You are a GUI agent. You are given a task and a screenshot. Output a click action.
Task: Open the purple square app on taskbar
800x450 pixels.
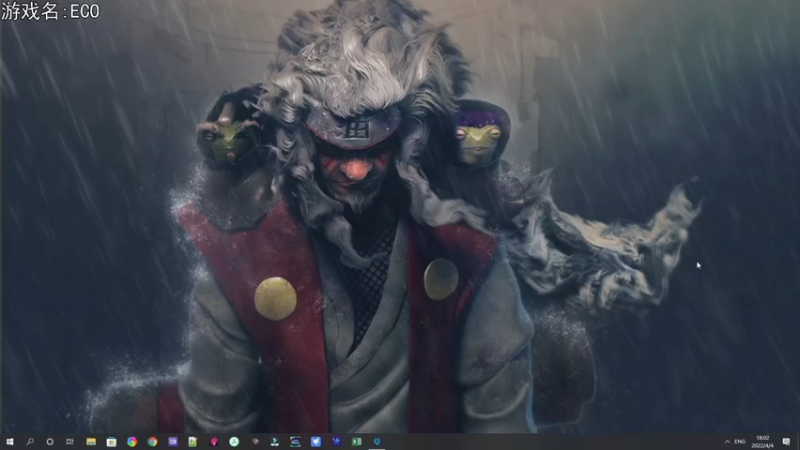[x=172, y=442]
